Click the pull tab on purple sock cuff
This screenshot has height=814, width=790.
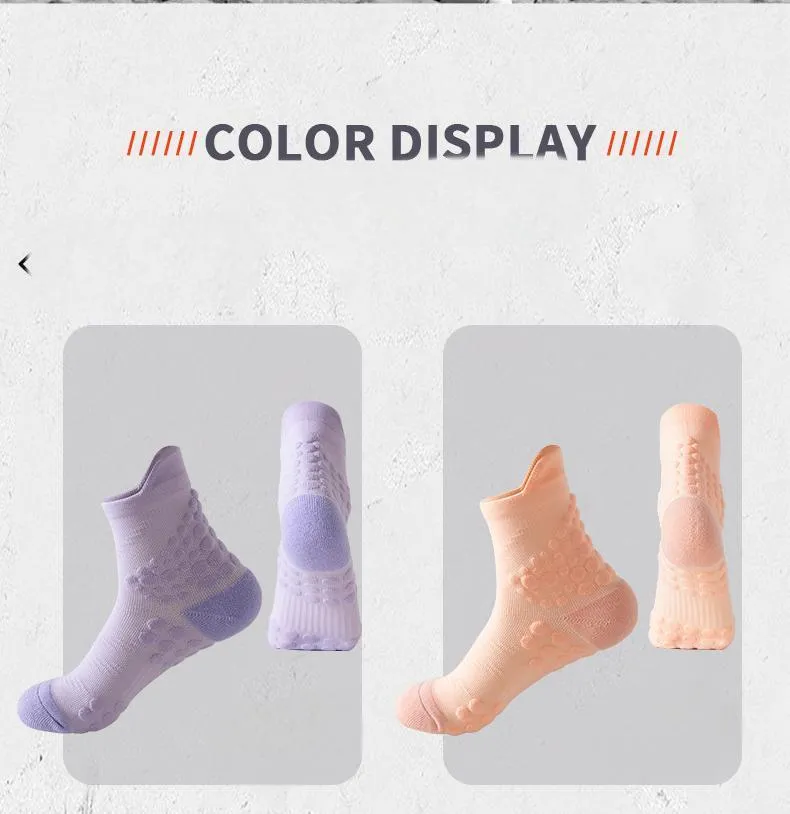tap(162, 468)
